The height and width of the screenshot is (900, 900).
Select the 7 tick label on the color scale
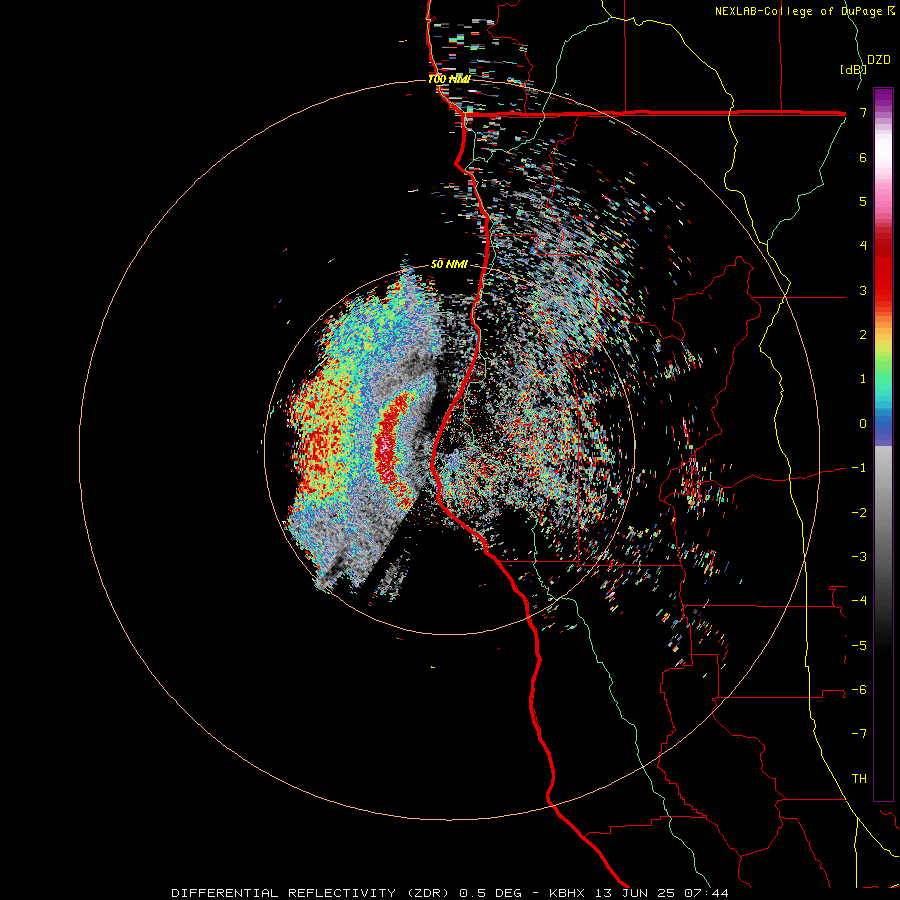point(863,112)
